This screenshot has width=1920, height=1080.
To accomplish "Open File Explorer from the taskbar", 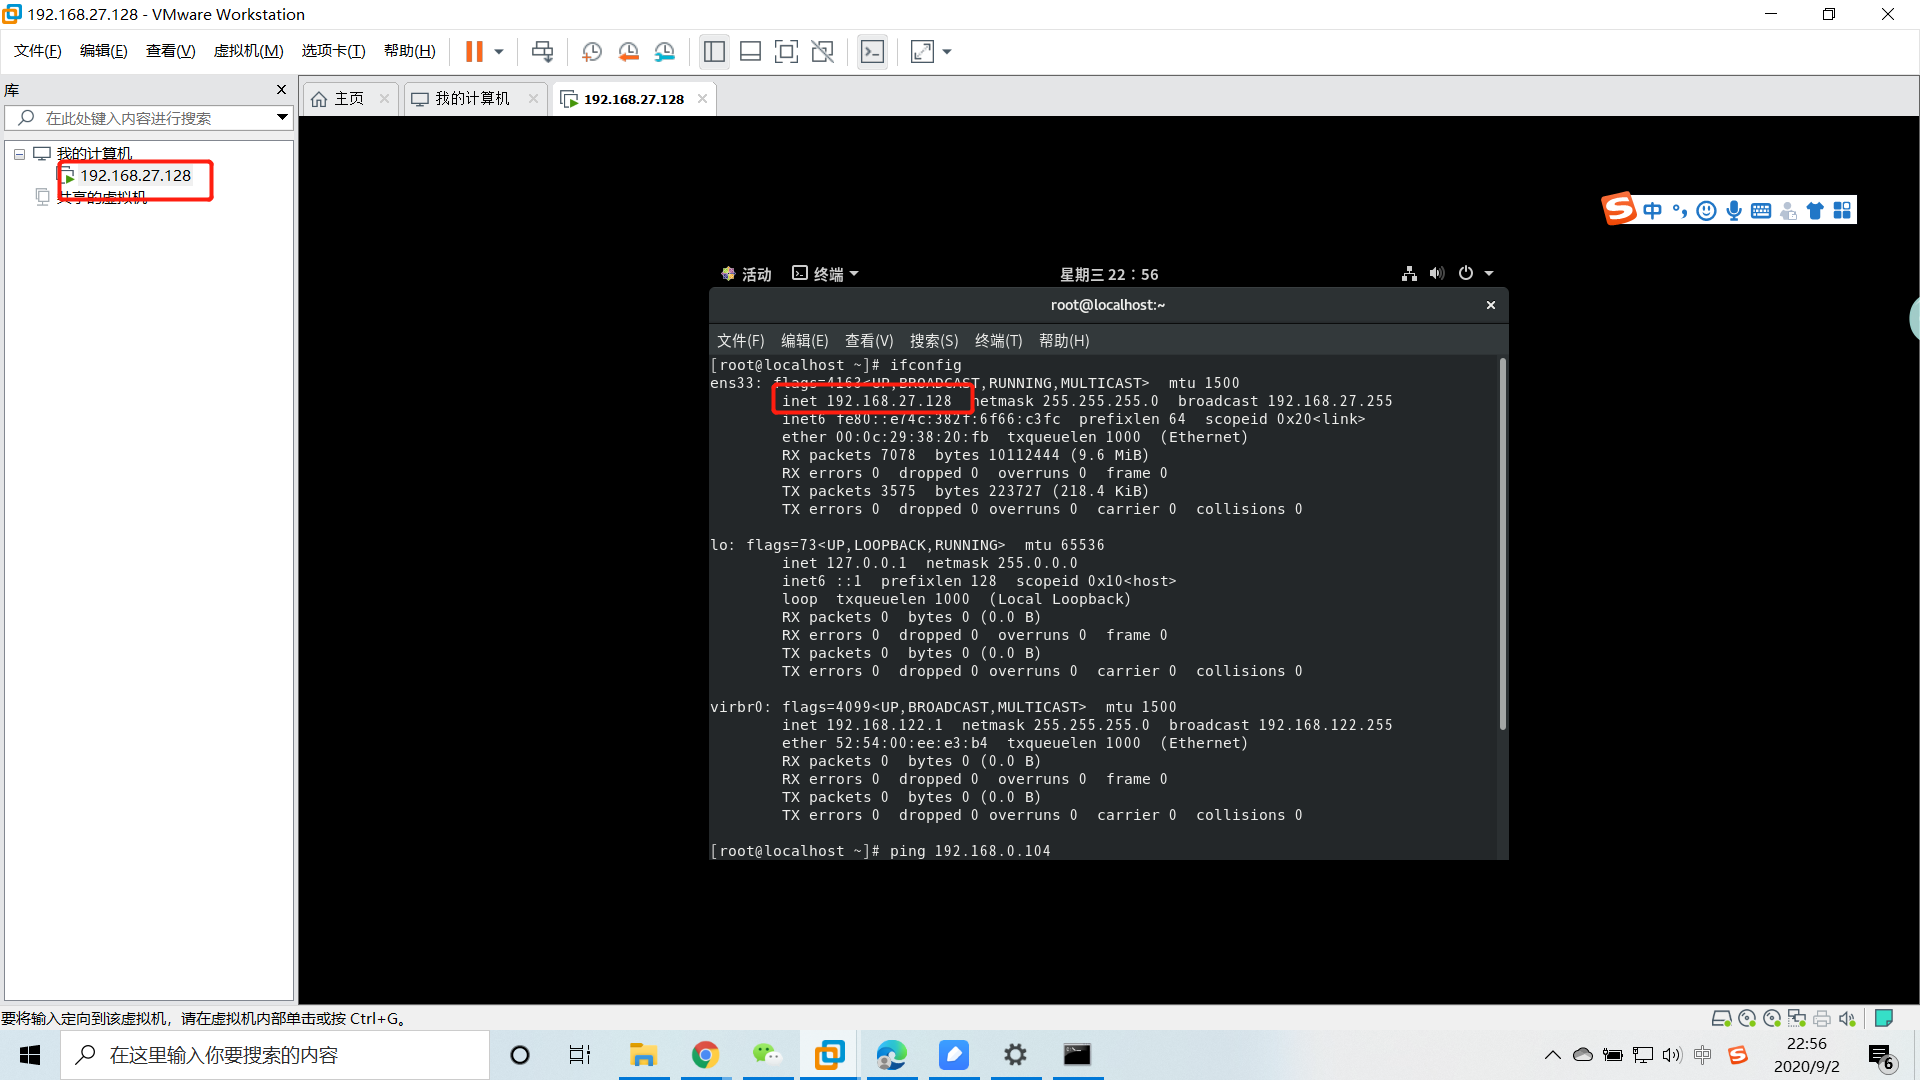I will [x=643, y=1055].
